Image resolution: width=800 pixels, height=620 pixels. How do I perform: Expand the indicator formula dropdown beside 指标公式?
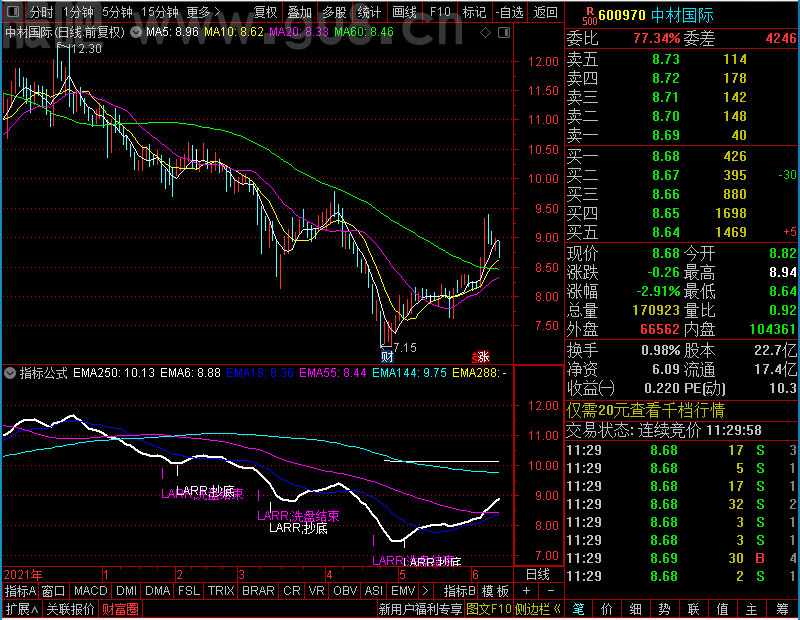10,373
